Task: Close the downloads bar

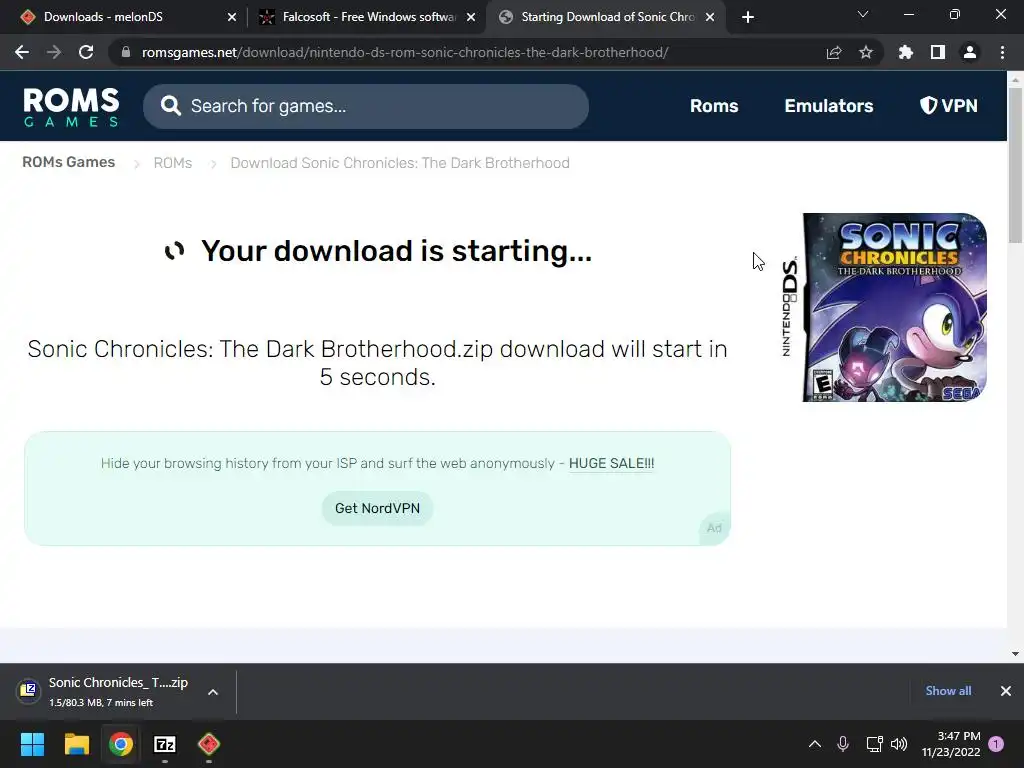Action: click(1006, 691)
